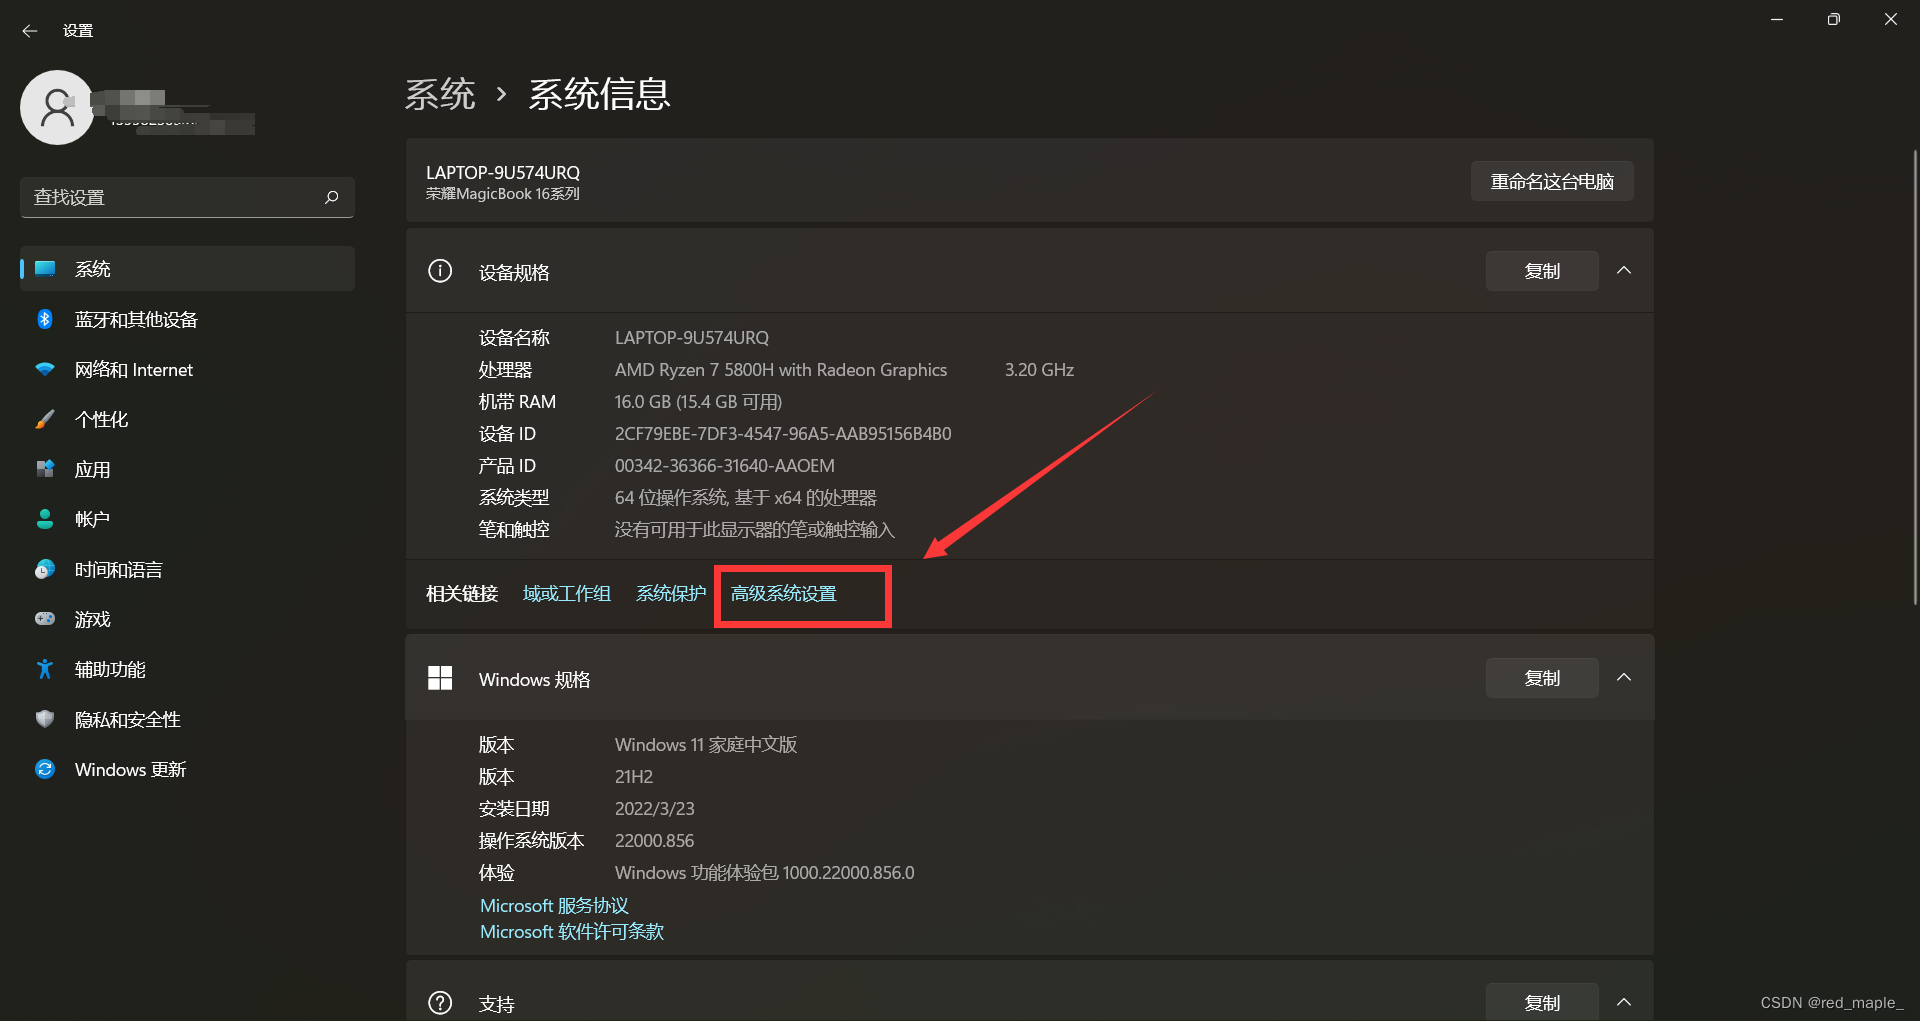Click 荣耀MagicBook 16系列 model text
Viewport: 1920px width, 1021px height.
[503, 194]
